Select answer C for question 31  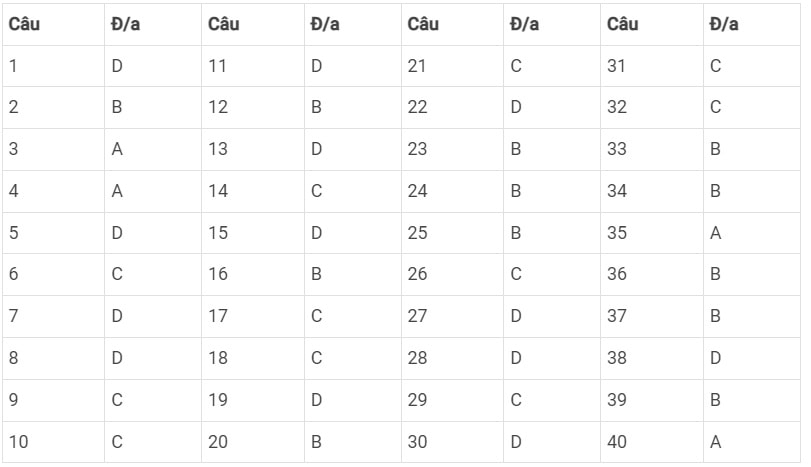click(x=752, y=66)
